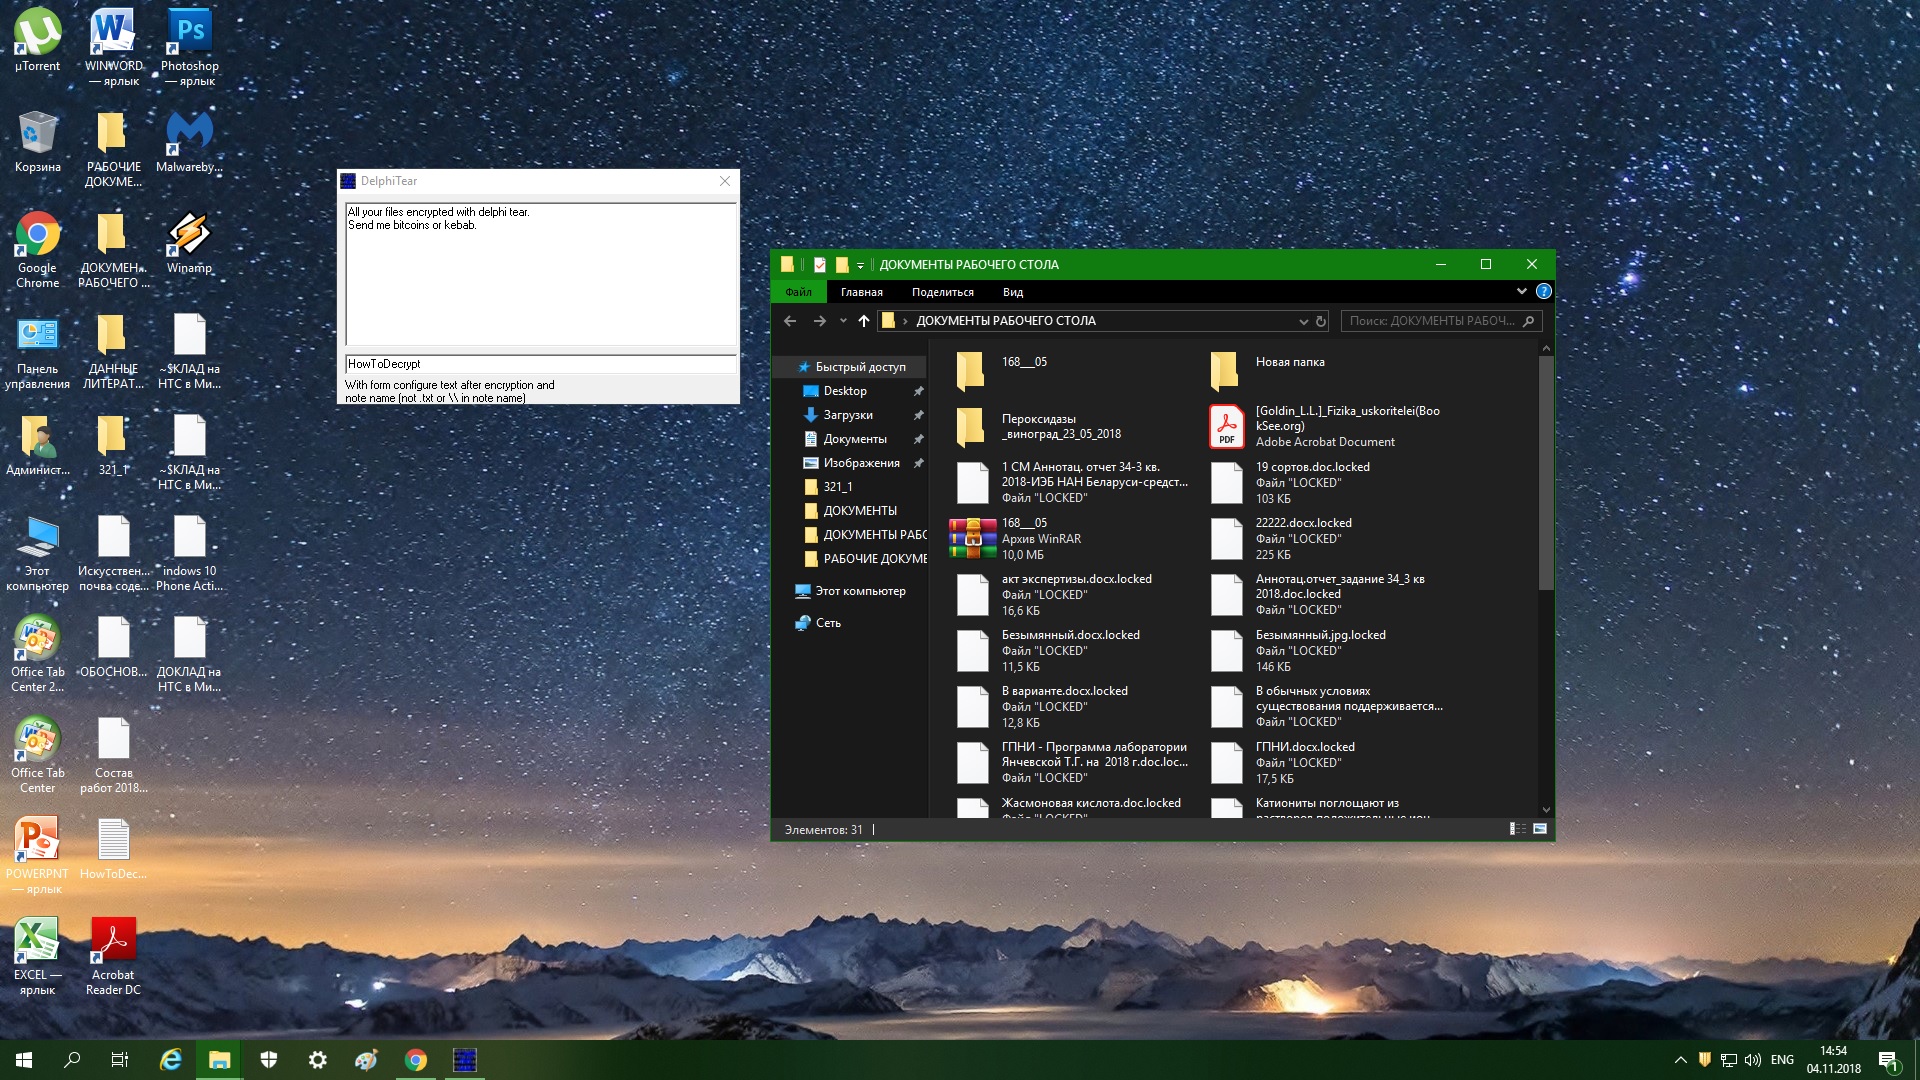Open the Goldin Fizika PDF file
Viewport: 1920px width, 1080px height.
1226,426
